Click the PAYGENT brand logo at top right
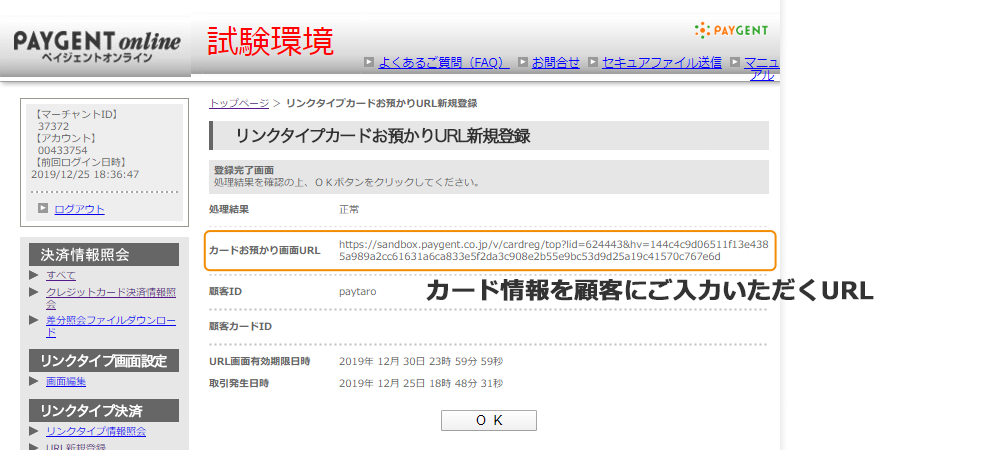This screenshot has height=450, width=1000. pos(732,30)
